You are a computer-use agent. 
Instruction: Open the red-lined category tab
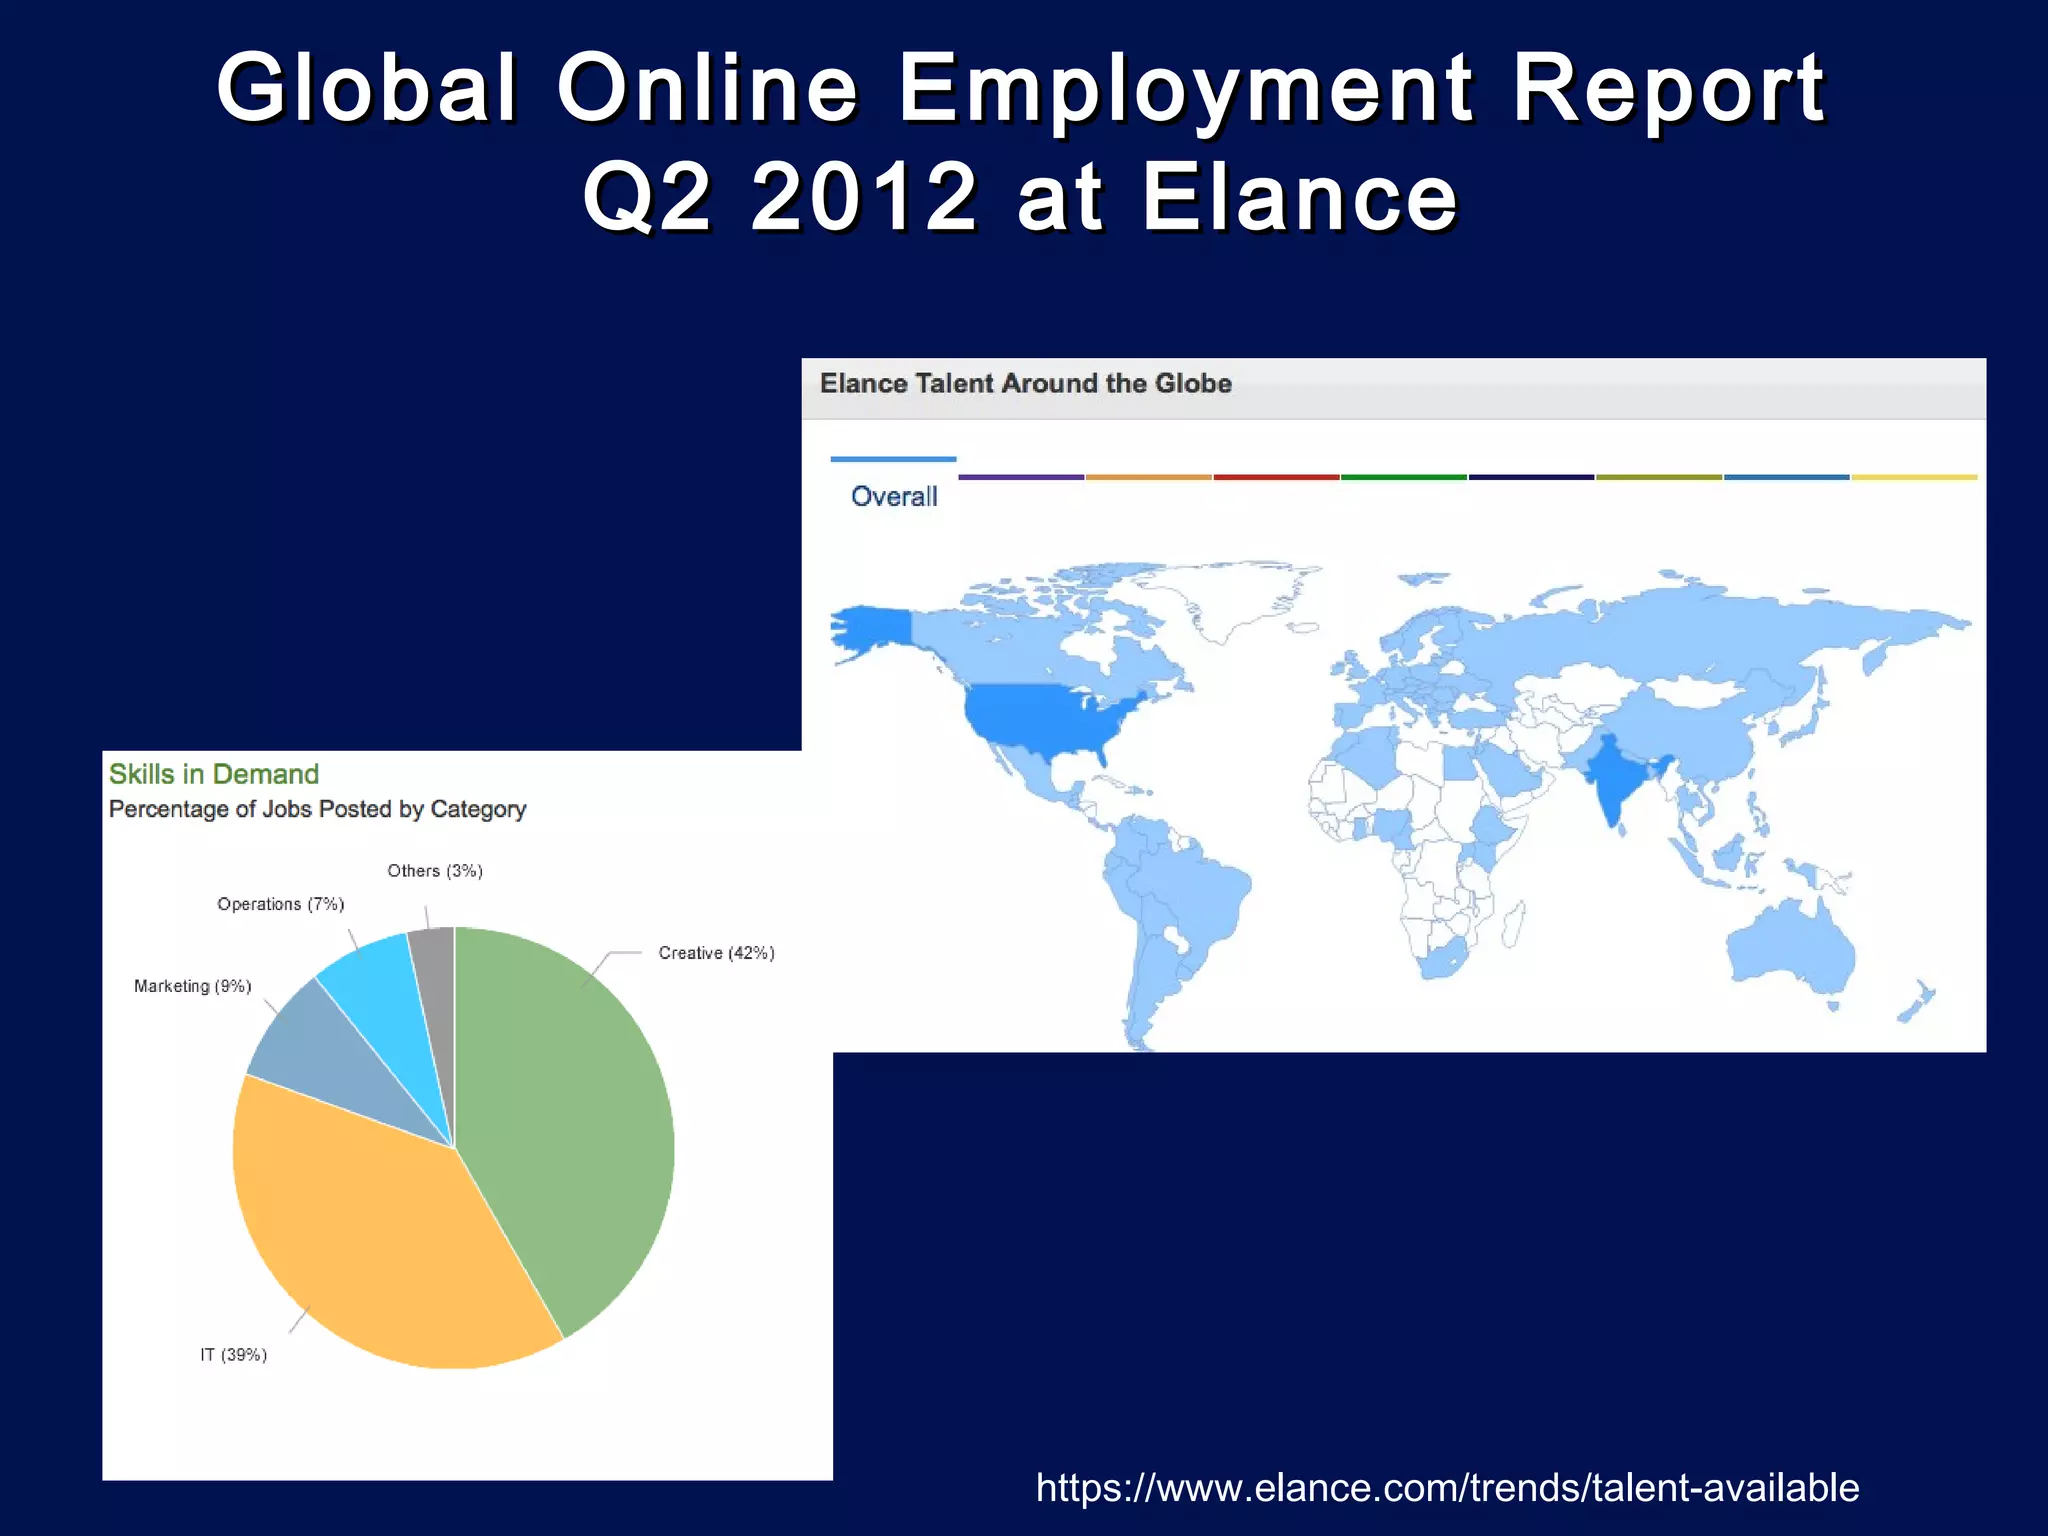[1276, 478]
